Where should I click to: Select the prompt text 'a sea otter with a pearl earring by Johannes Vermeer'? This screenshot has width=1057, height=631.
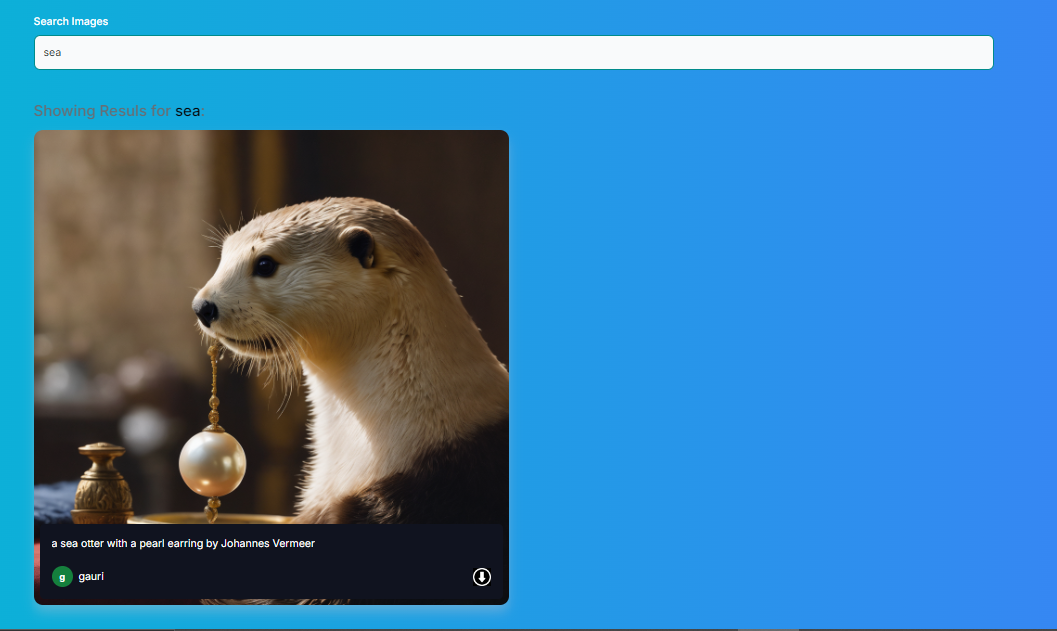point(183,543)
